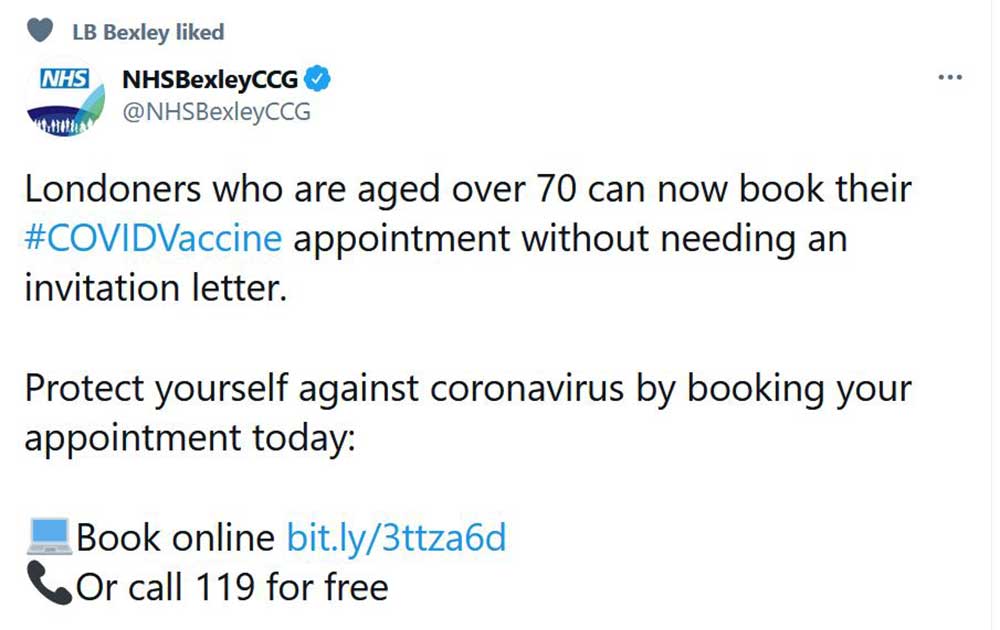Click the 'invitation letter.' text line
Viewport: 1000px width, 630px height.
click(155, 286)
